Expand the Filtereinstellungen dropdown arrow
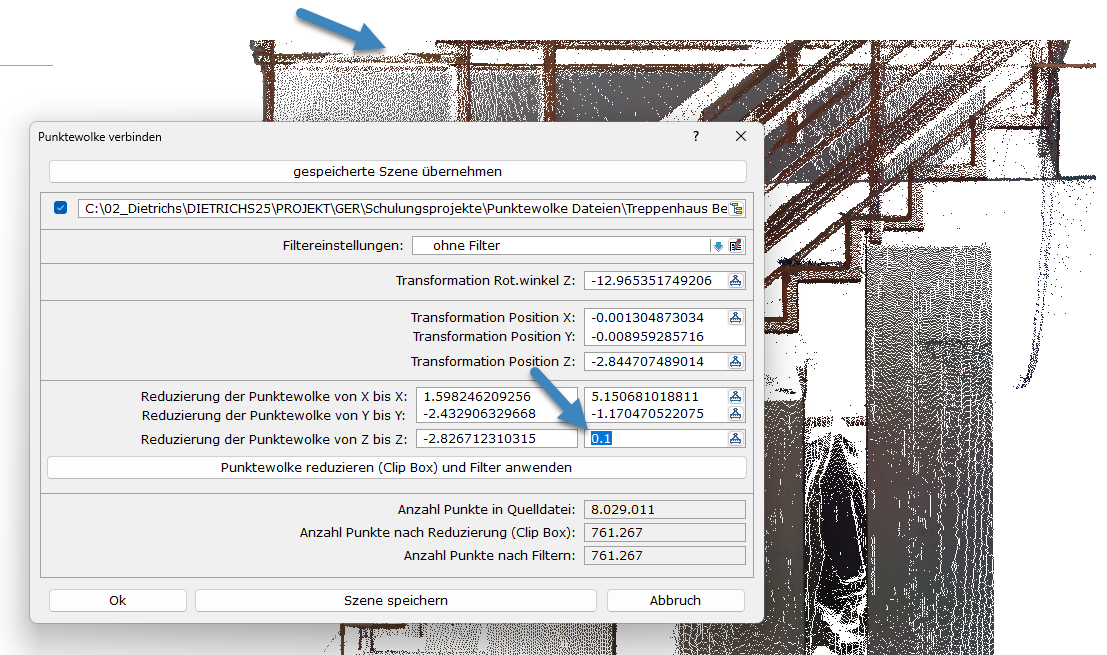 [718, 246]
